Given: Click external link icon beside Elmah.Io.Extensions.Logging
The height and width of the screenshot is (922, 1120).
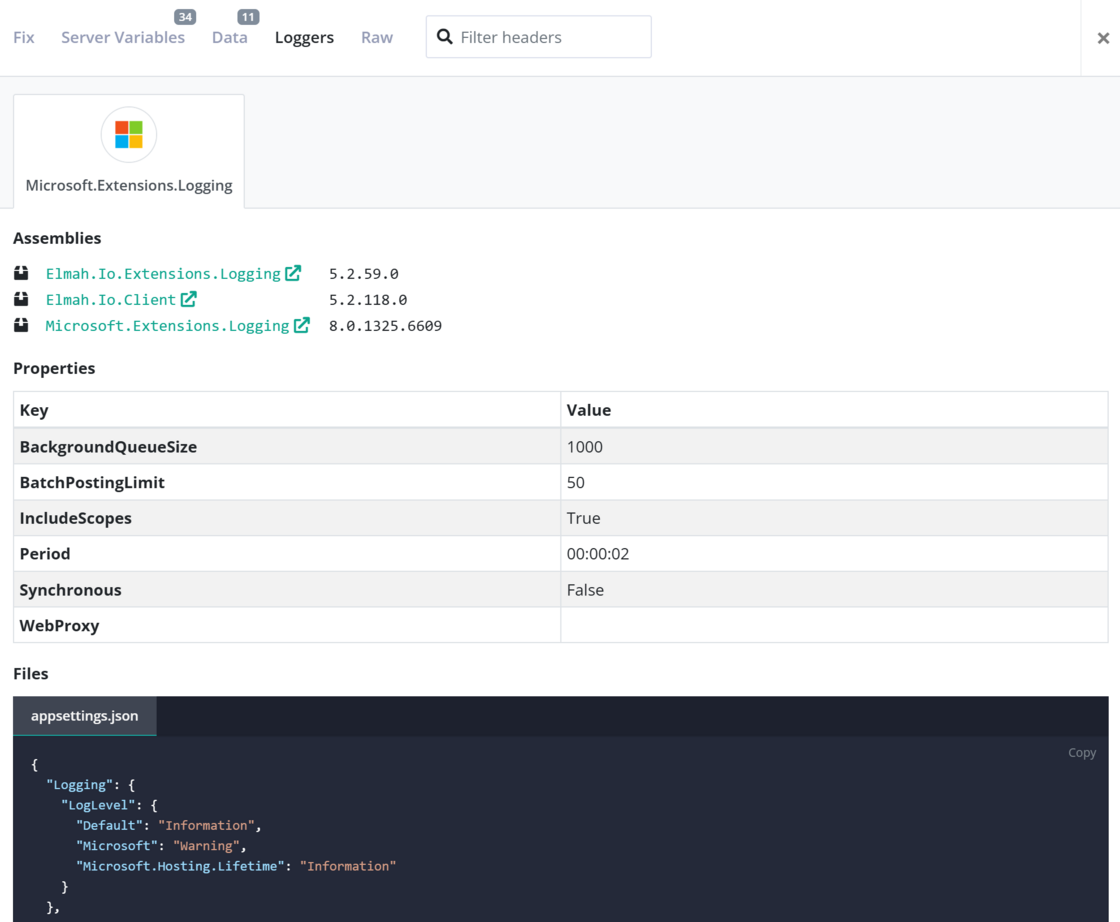Looking at the screenshot, I should (293, 273).
